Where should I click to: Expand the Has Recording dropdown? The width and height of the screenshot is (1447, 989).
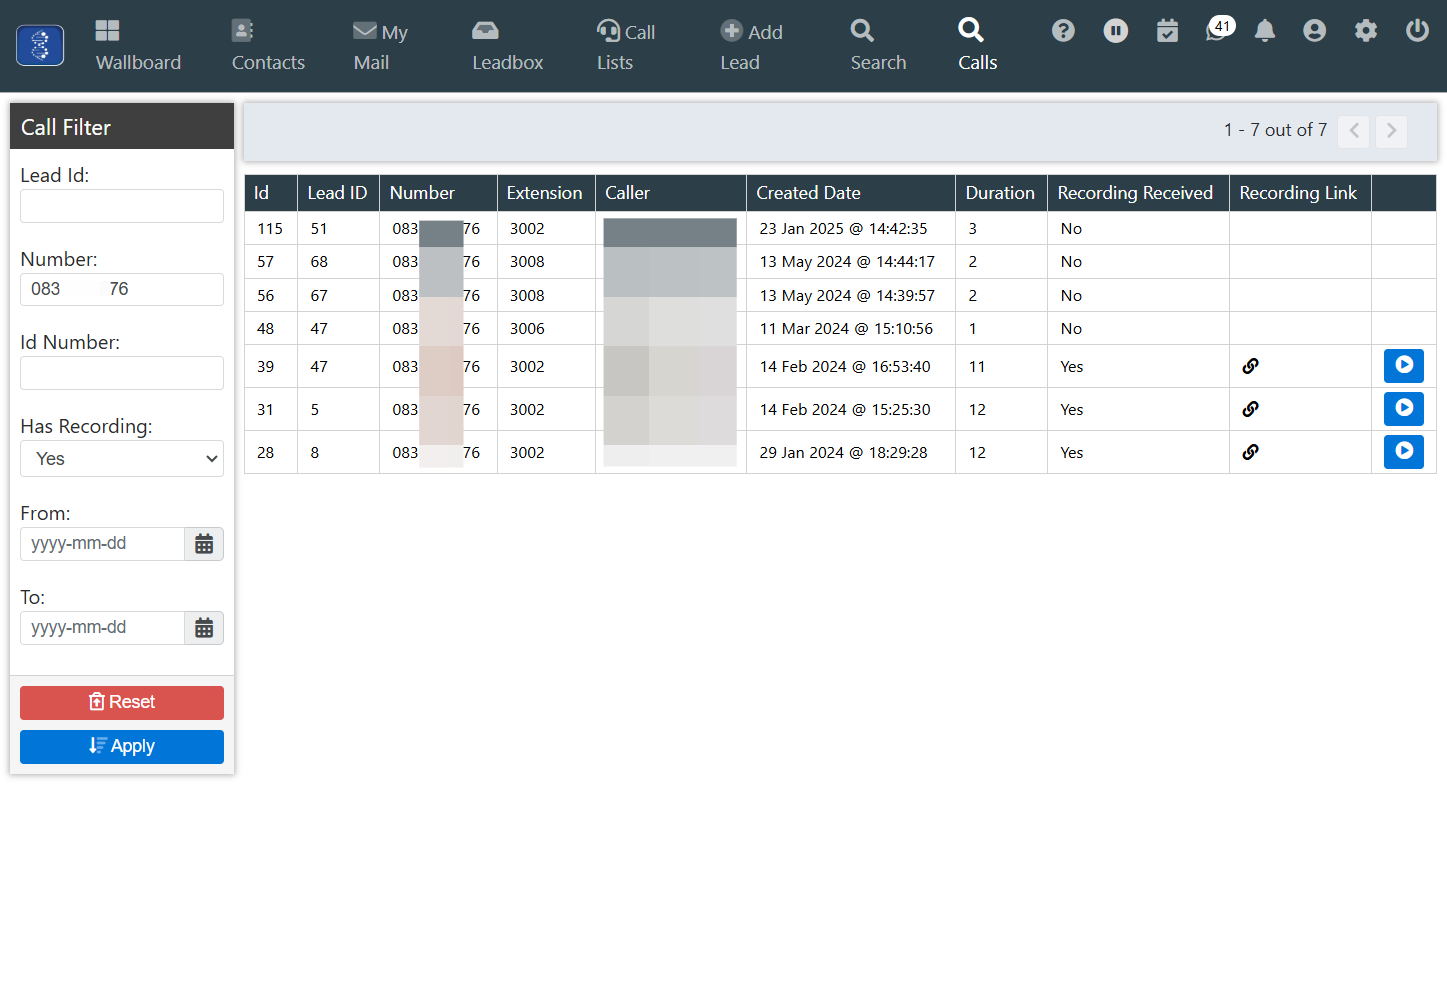[122, 459]
